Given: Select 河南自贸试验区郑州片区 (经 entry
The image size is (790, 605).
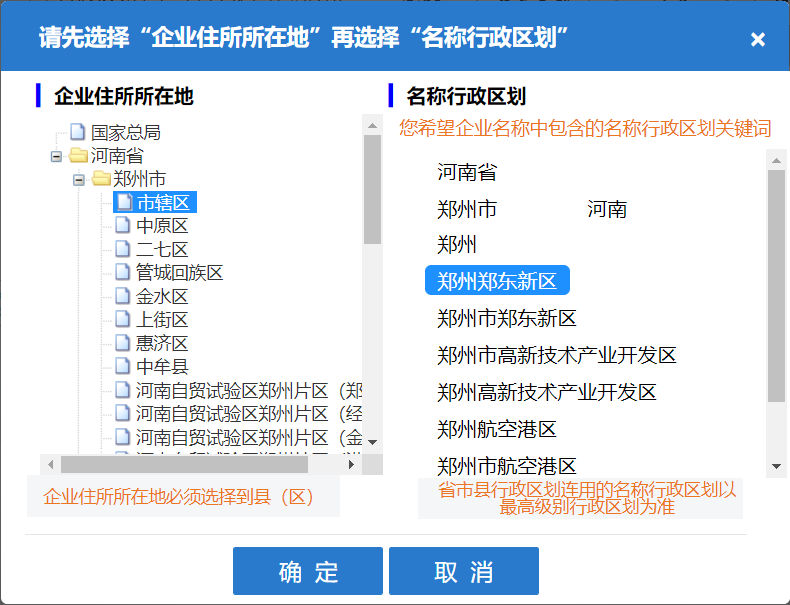Looking at the screenshot, I should point(249,414).
